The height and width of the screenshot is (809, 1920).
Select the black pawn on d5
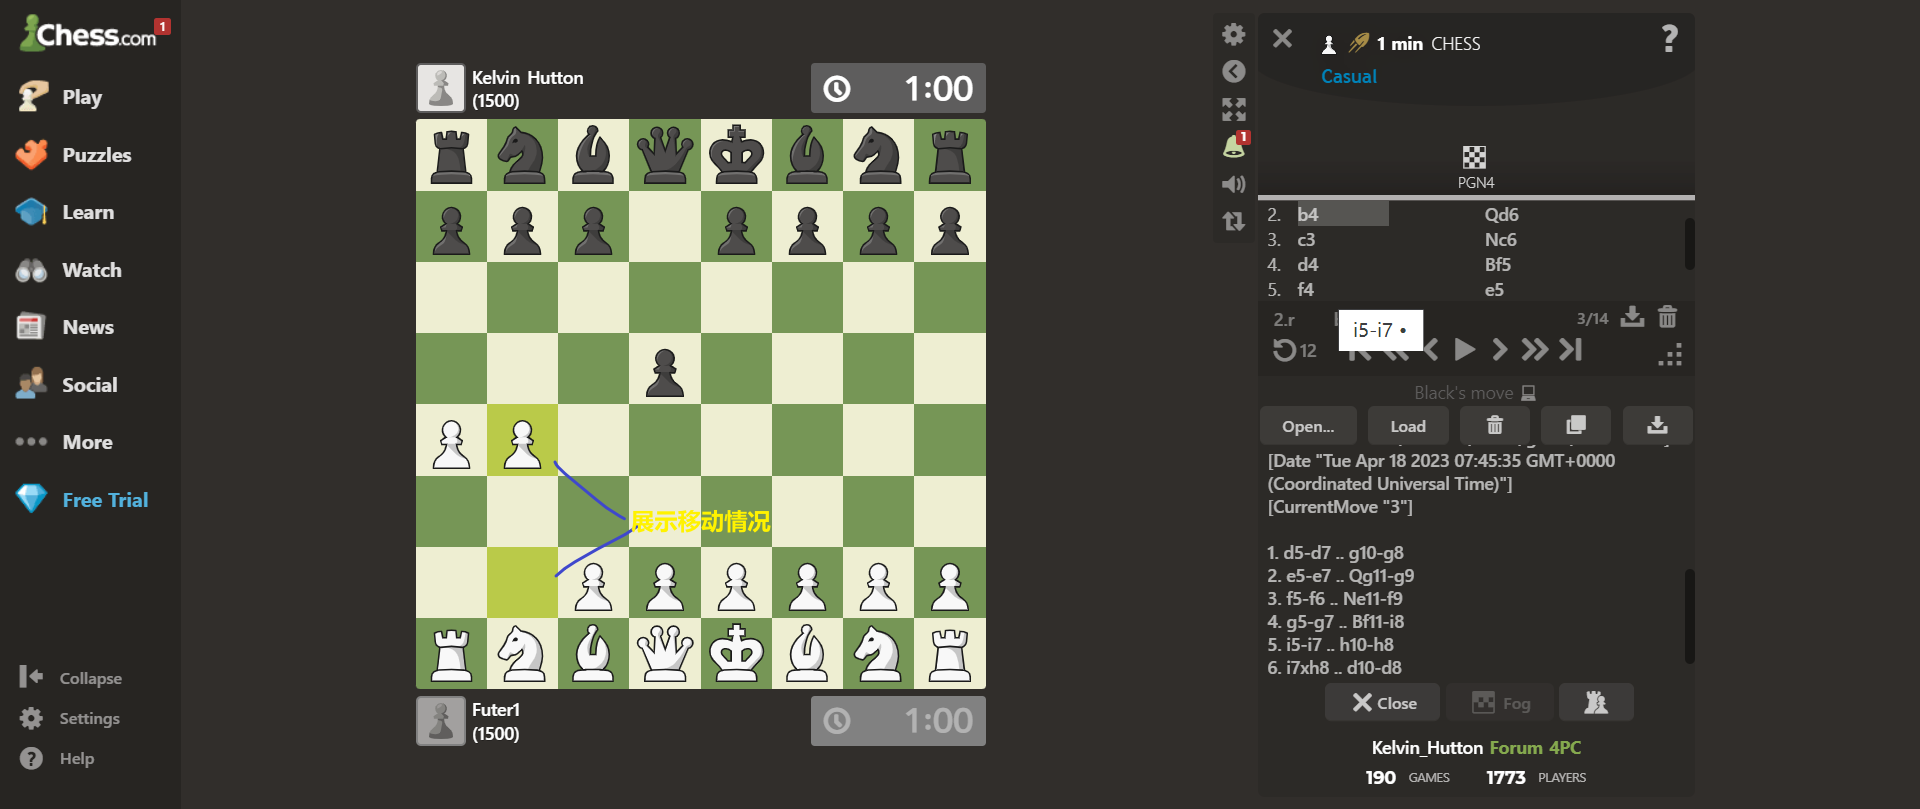click(x=665, y=369)
